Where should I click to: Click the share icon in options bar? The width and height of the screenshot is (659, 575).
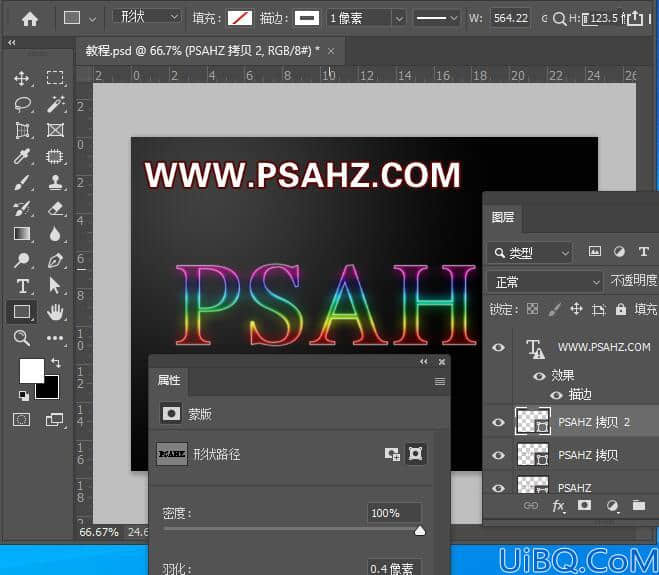click(x=635, y=18)
